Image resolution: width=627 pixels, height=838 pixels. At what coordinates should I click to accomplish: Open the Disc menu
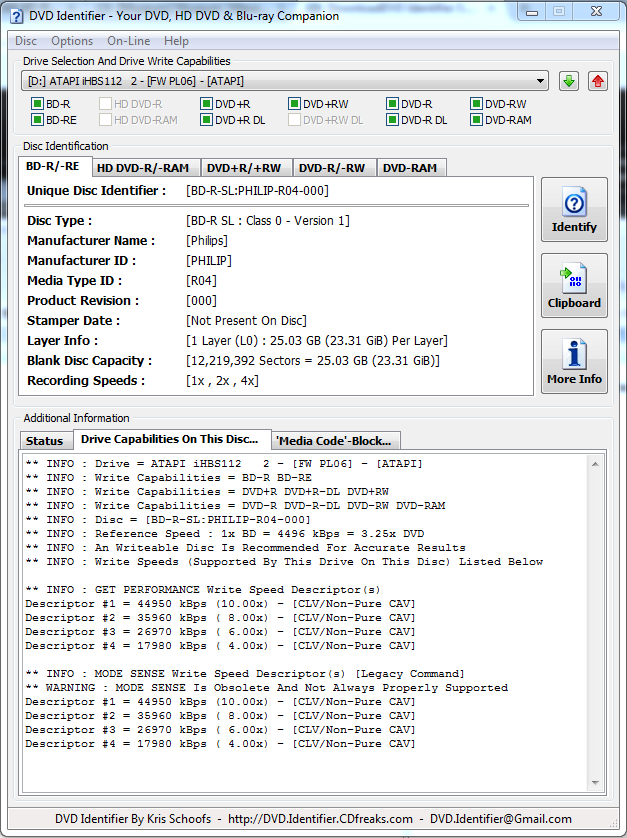[26, 41]
